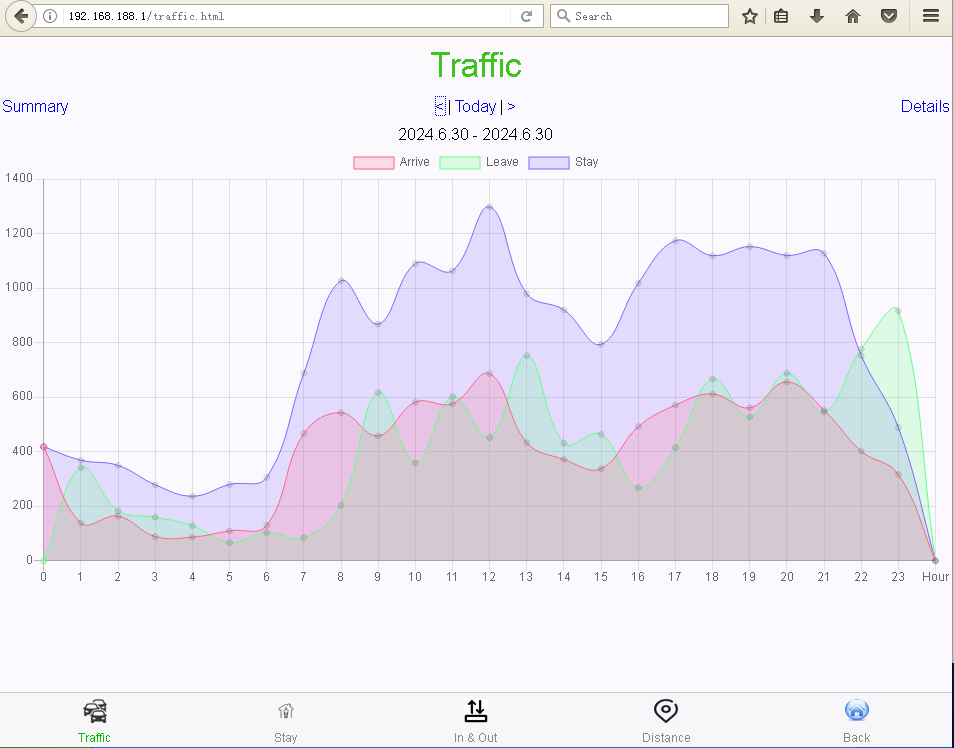
Task: Open the hamburger menu icon
Action: [931, 16]
